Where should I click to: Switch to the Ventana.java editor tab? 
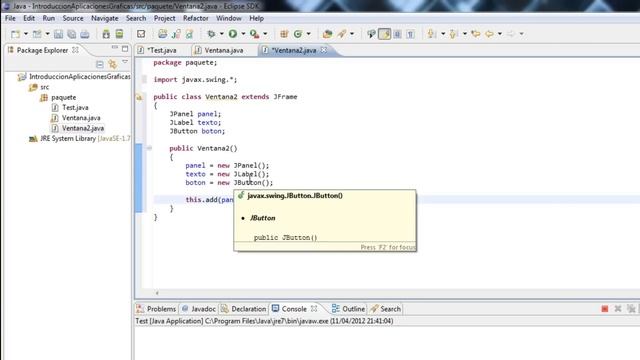pos(223,50)
